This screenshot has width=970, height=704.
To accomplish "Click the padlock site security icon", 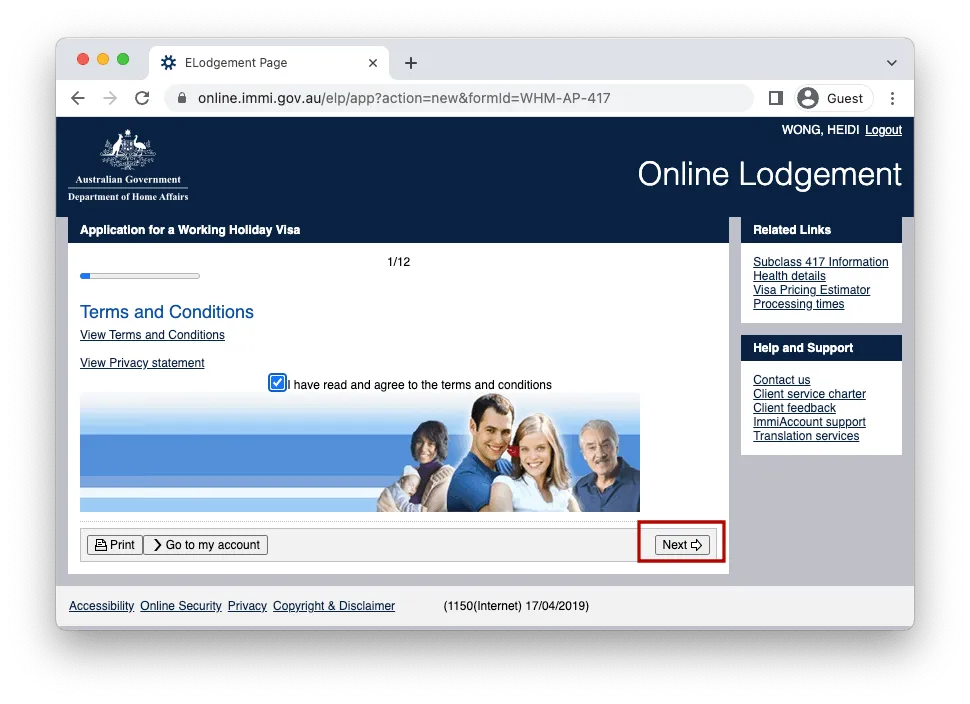I will (x=182, y=98).
